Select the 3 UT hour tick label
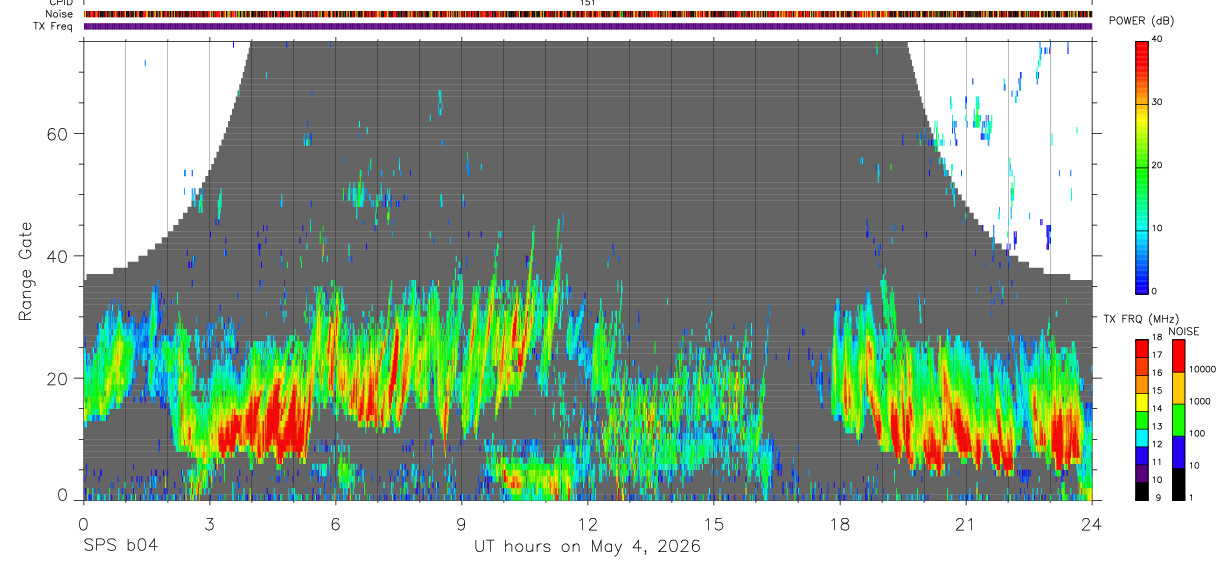1228x567 pixels. [x=208, y=524]
